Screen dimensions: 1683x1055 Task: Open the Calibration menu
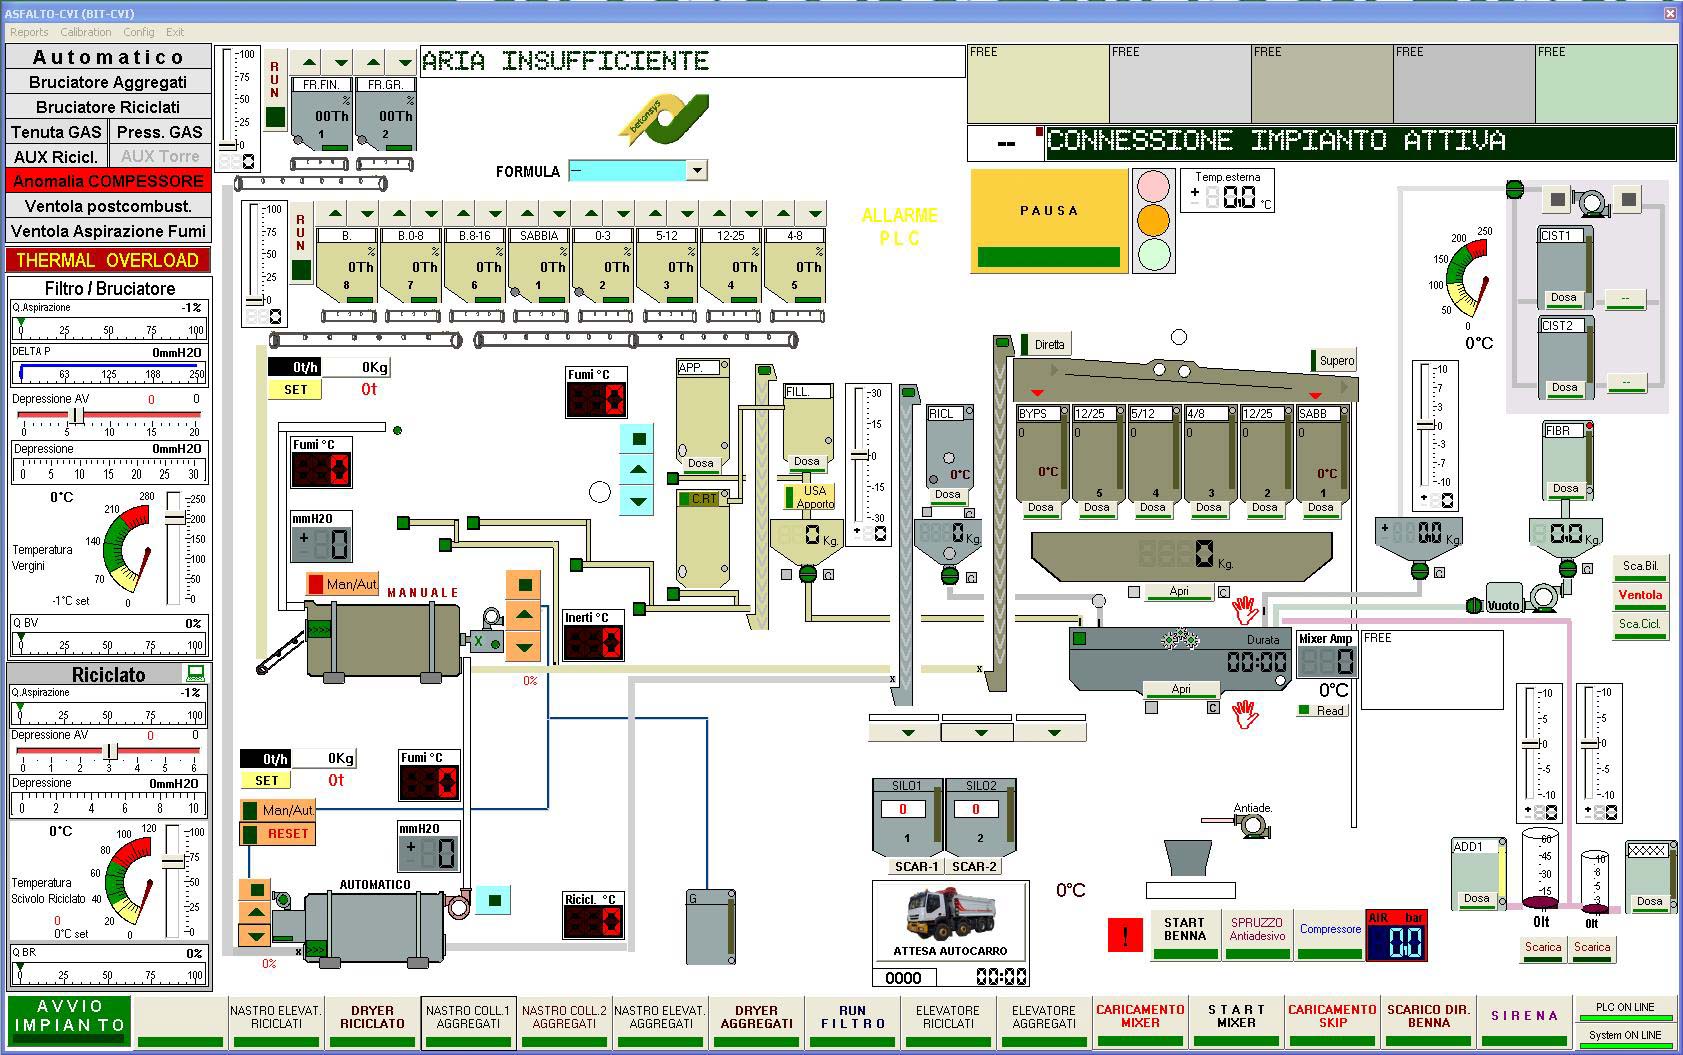[x=86, y=32]
